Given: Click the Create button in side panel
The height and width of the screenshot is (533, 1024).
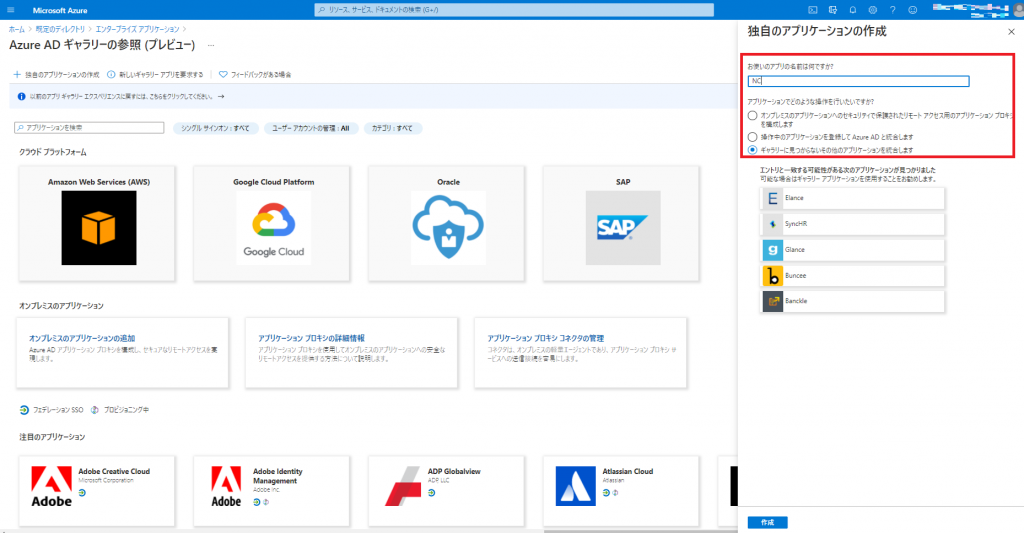Looking at the screenshot, I should pyautogui.click(x=767, y=523).
